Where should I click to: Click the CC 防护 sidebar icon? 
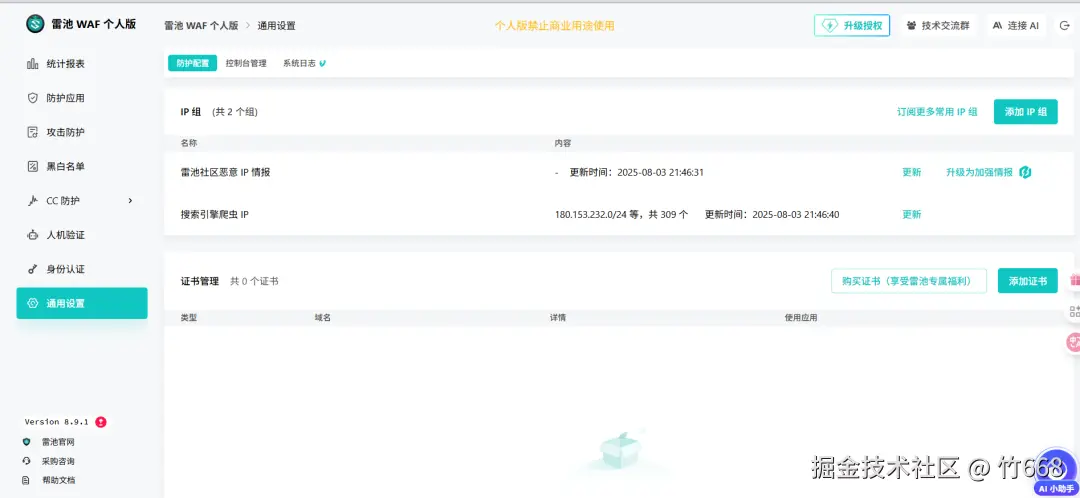[x=32, y=200]
